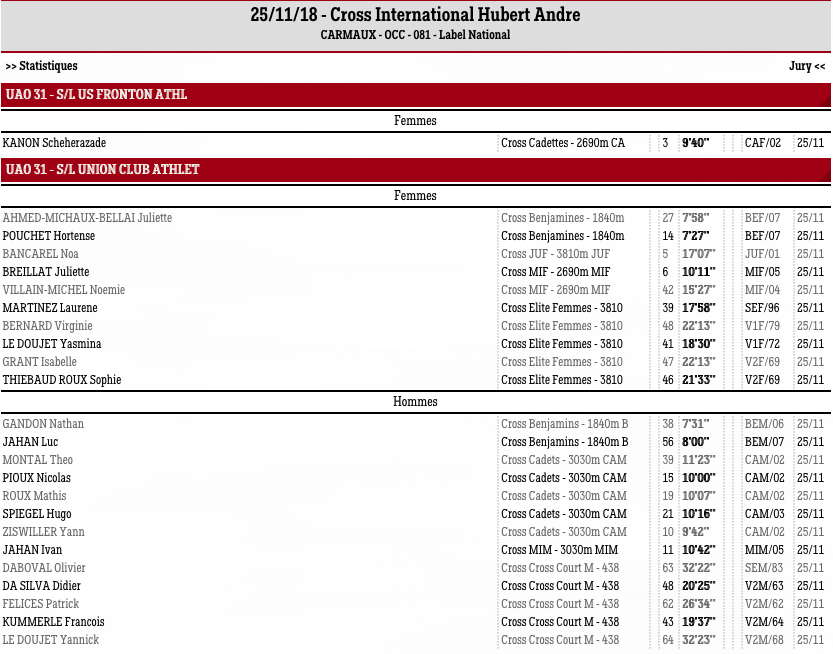
Task: Click the 9'40'' time result
Action: (695, 143)
